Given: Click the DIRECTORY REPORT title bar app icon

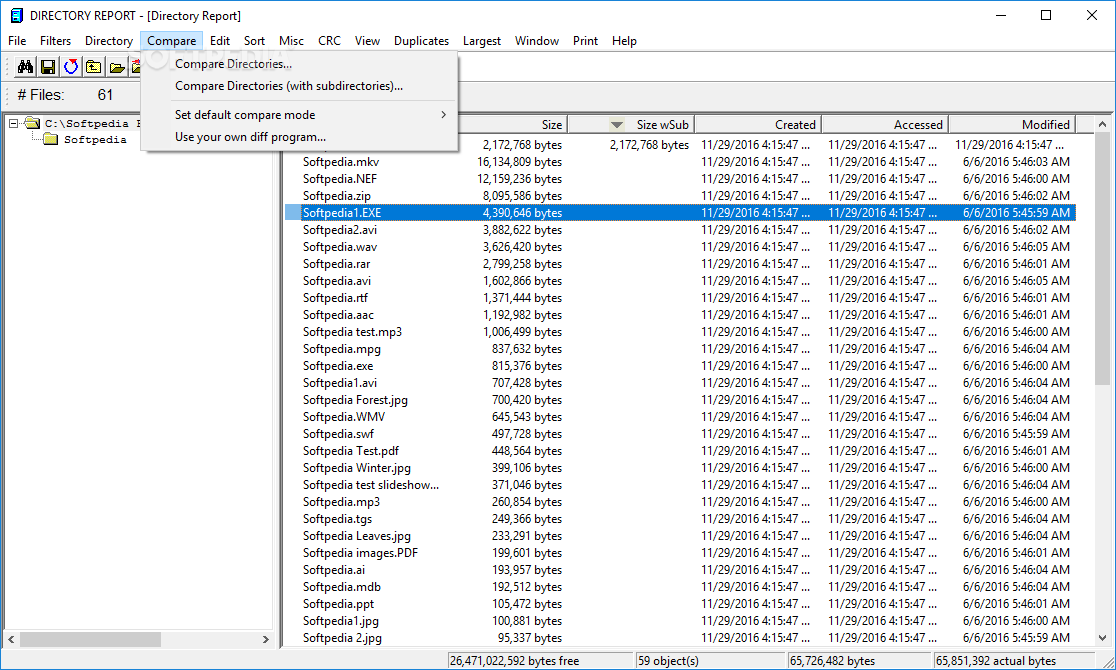Looking at the screenshot, I should pos(16,15).
